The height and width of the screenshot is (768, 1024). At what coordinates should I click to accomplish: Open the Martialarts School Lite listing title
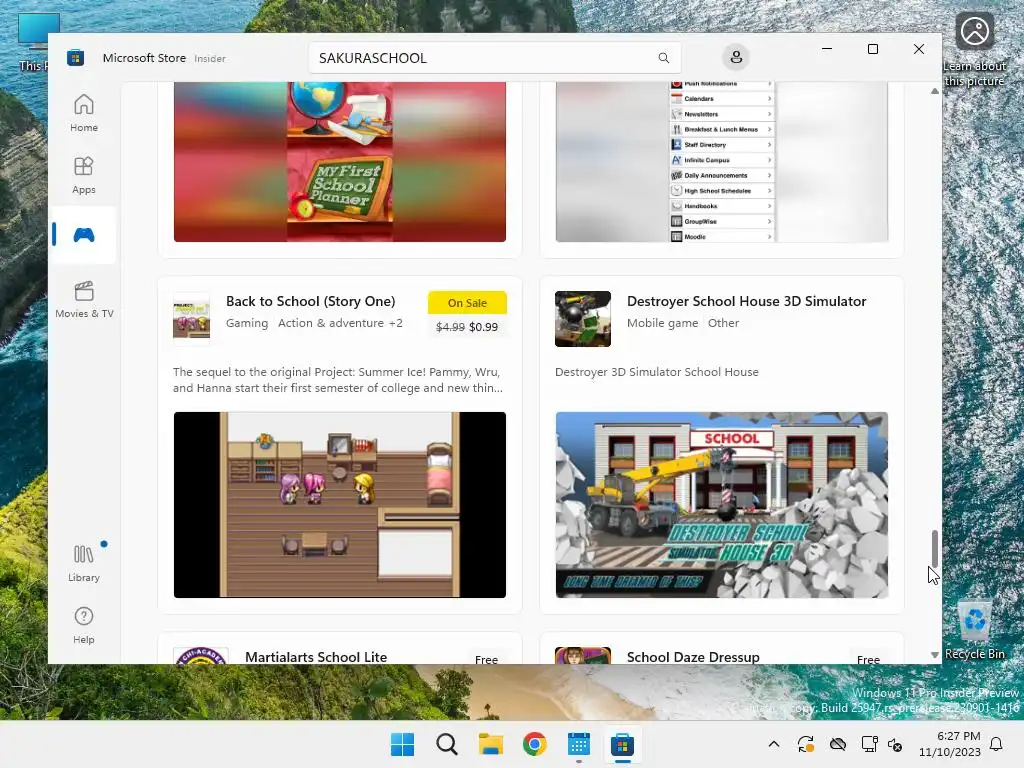316,656
